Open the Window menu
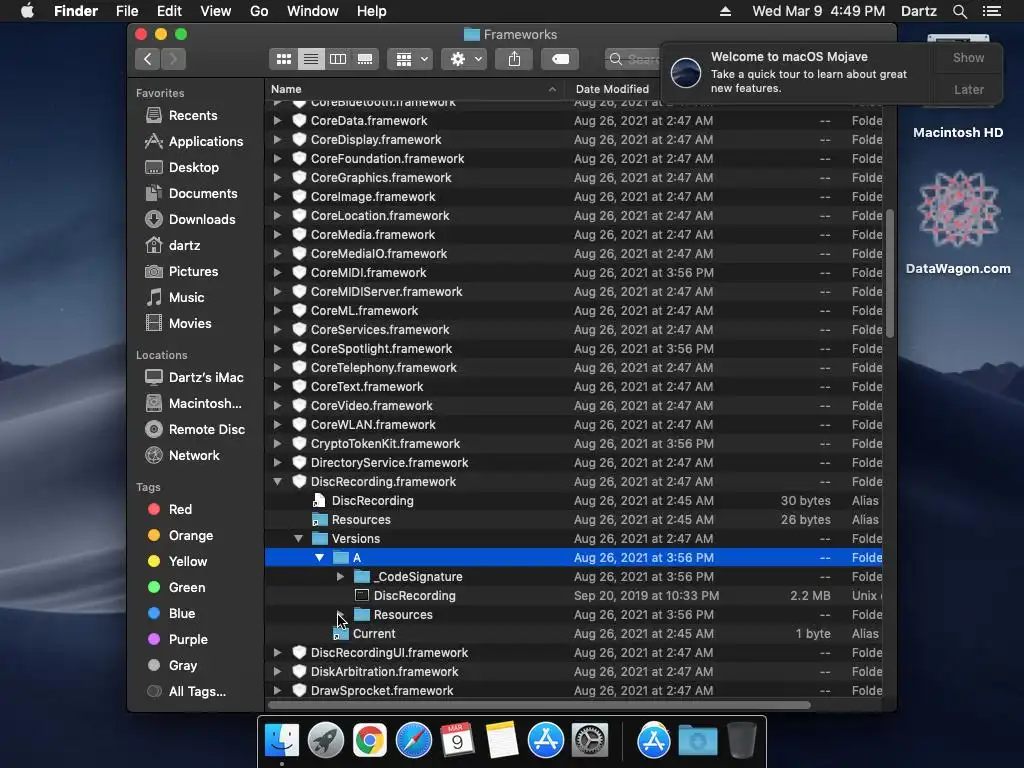Screen dimensions: 1024x768 pos(313,11)
